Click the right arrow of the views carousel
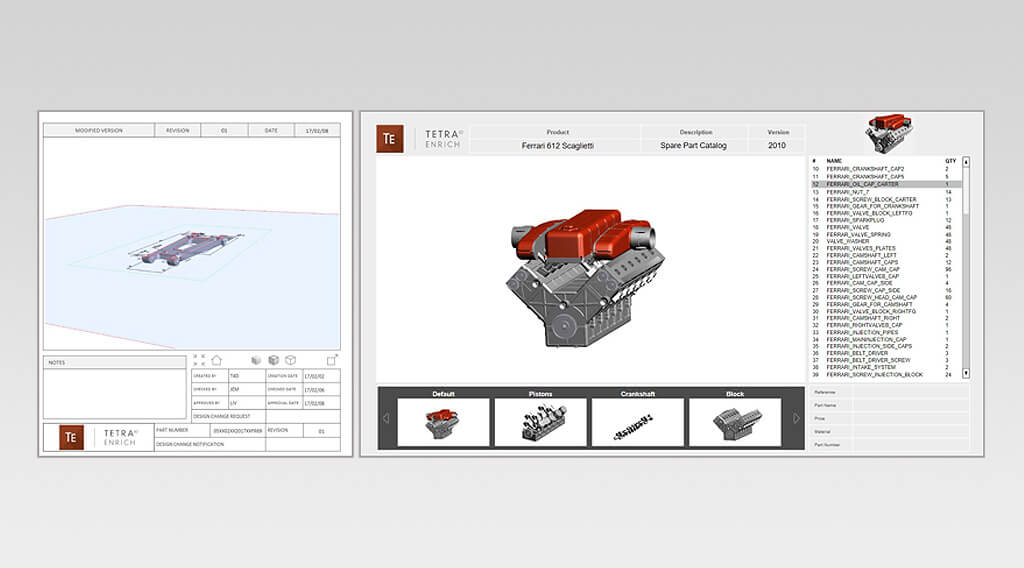1024x568 pixels. (x=796, y=418)
